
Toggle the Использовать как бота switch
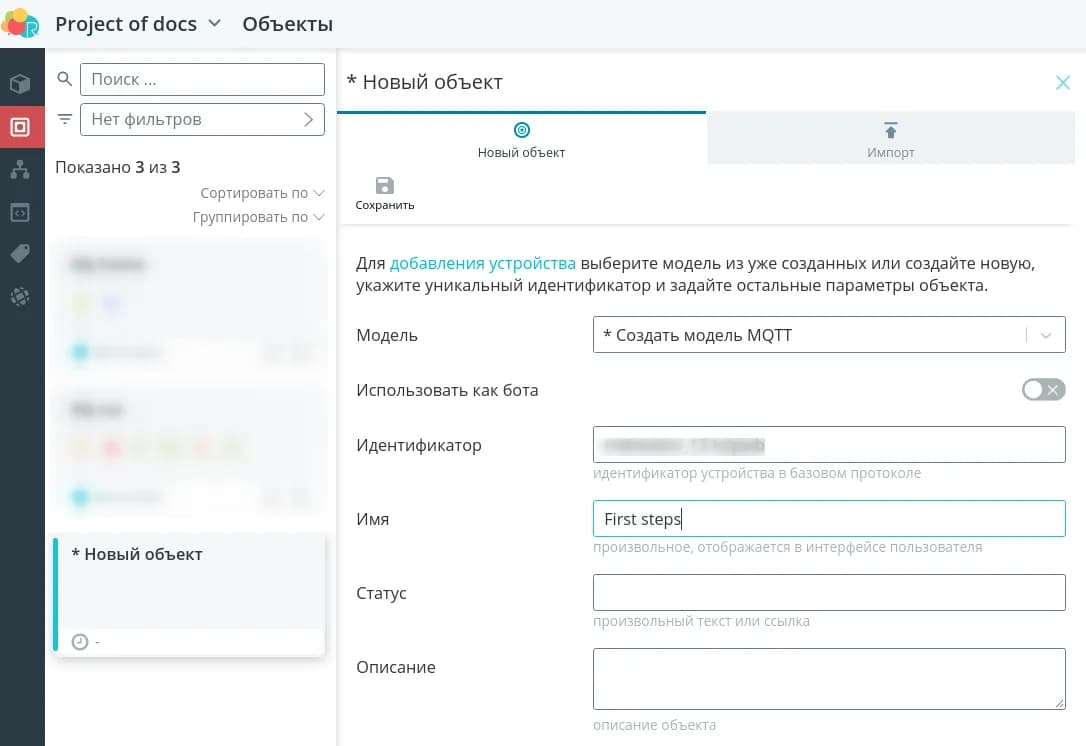[x=1043, y=390]
